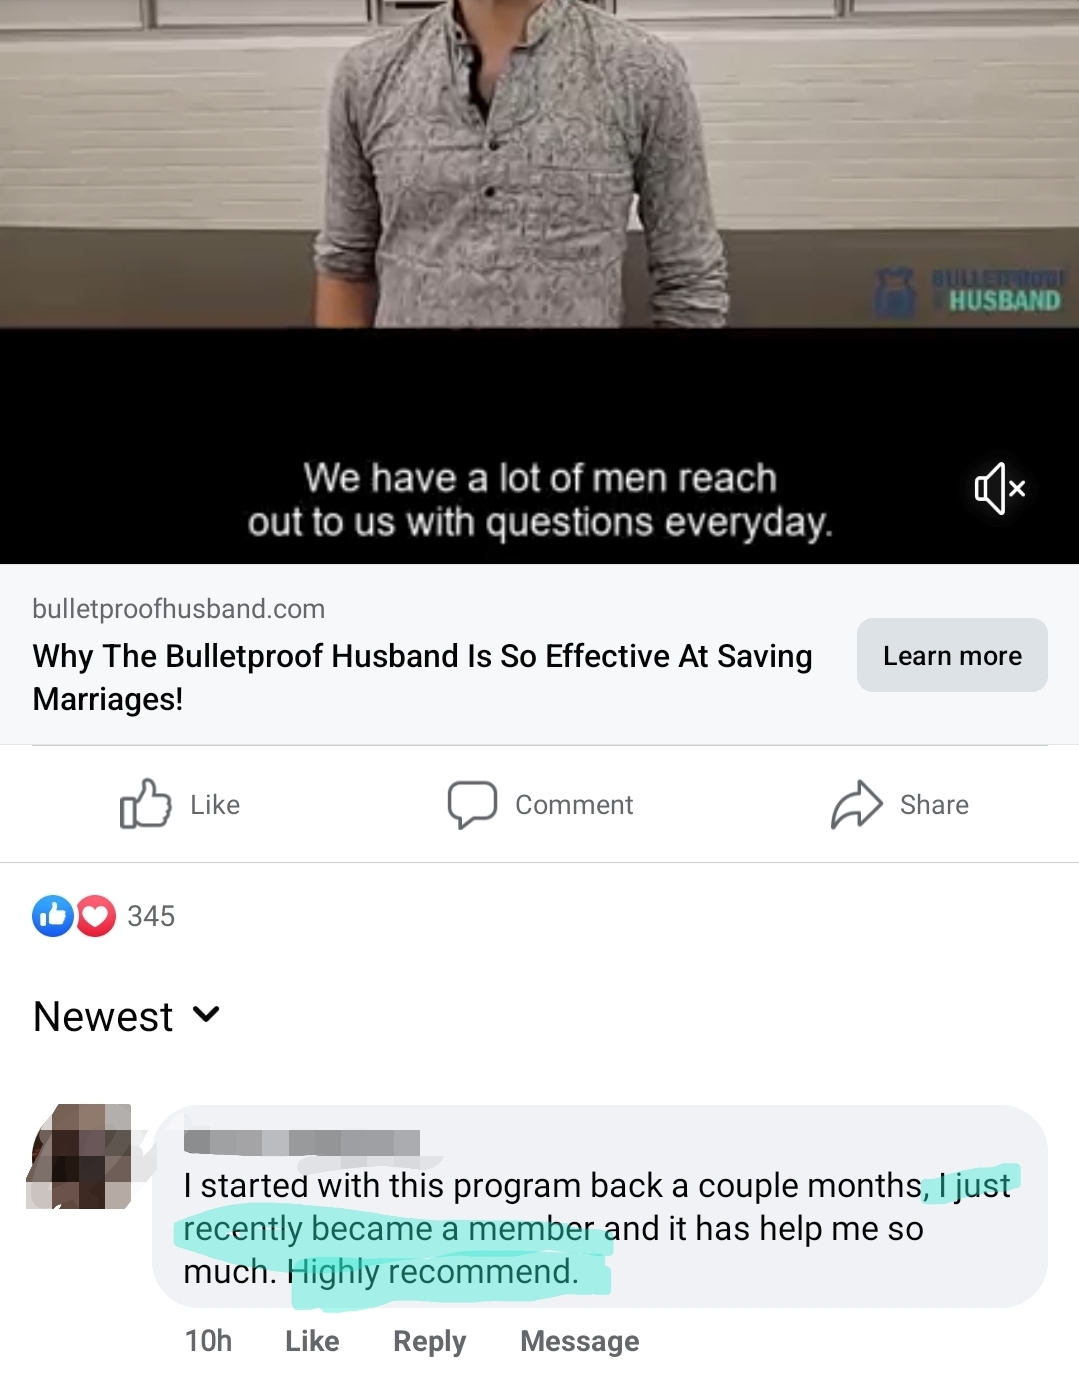Unmute the video with the speaker icon
The height and width of the screenshot is (1392, 1079).
pyautogui.click(x=1000, y=488)
